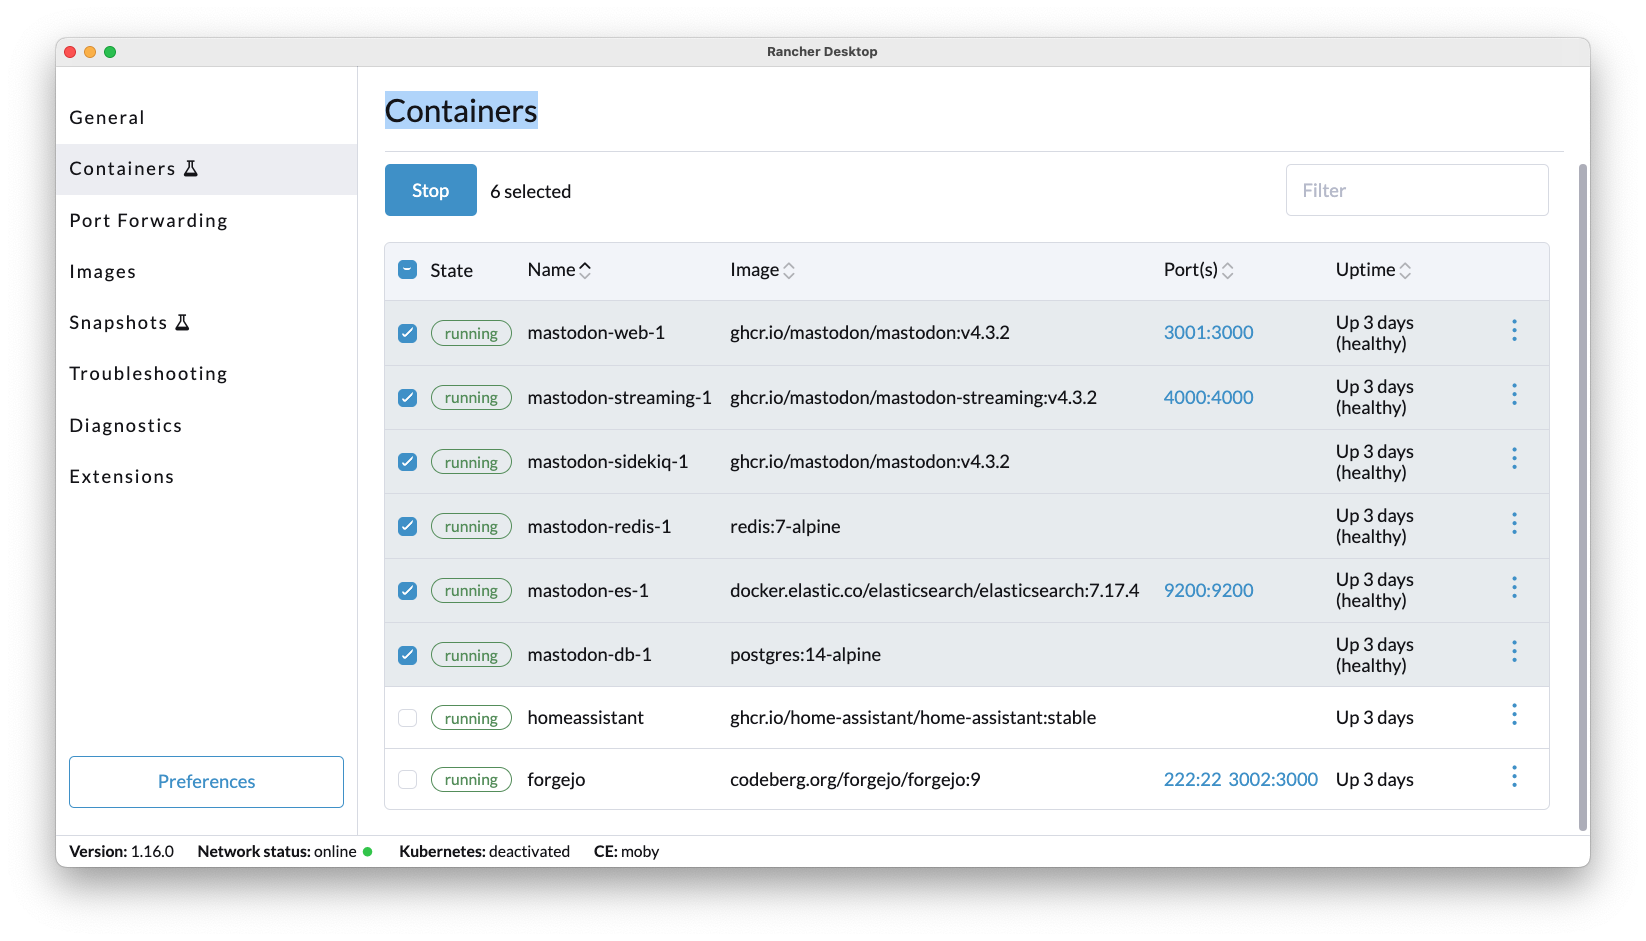Screen dimensions: 1646x941
Task: Uncheck the mastodon-redis-1 checkbox
Action: [407, 526]
